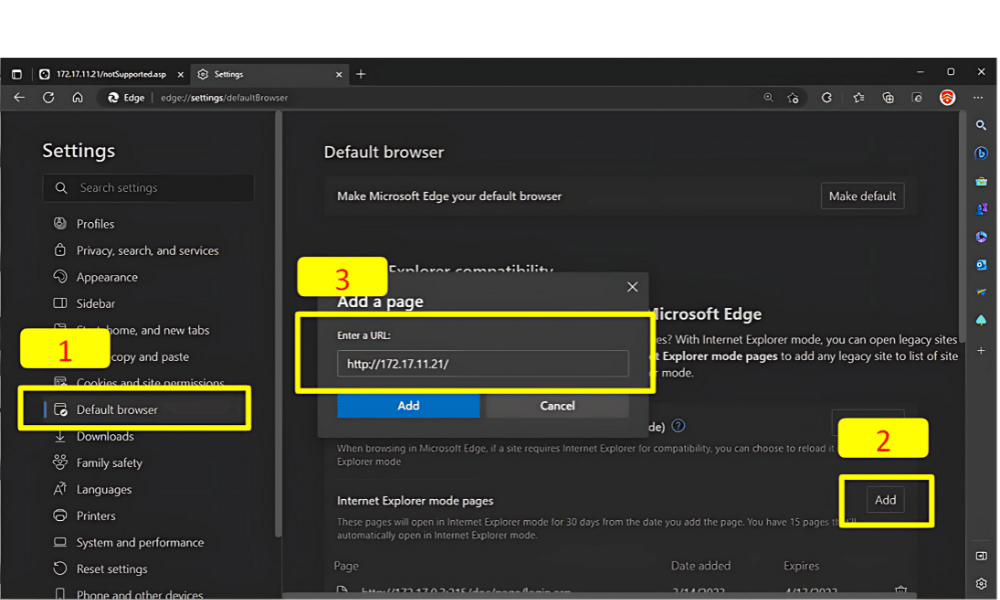Click the sidebar toggle icon above the gear
The height and width of the screenshot is (600, 1000).
click(981, 556)
